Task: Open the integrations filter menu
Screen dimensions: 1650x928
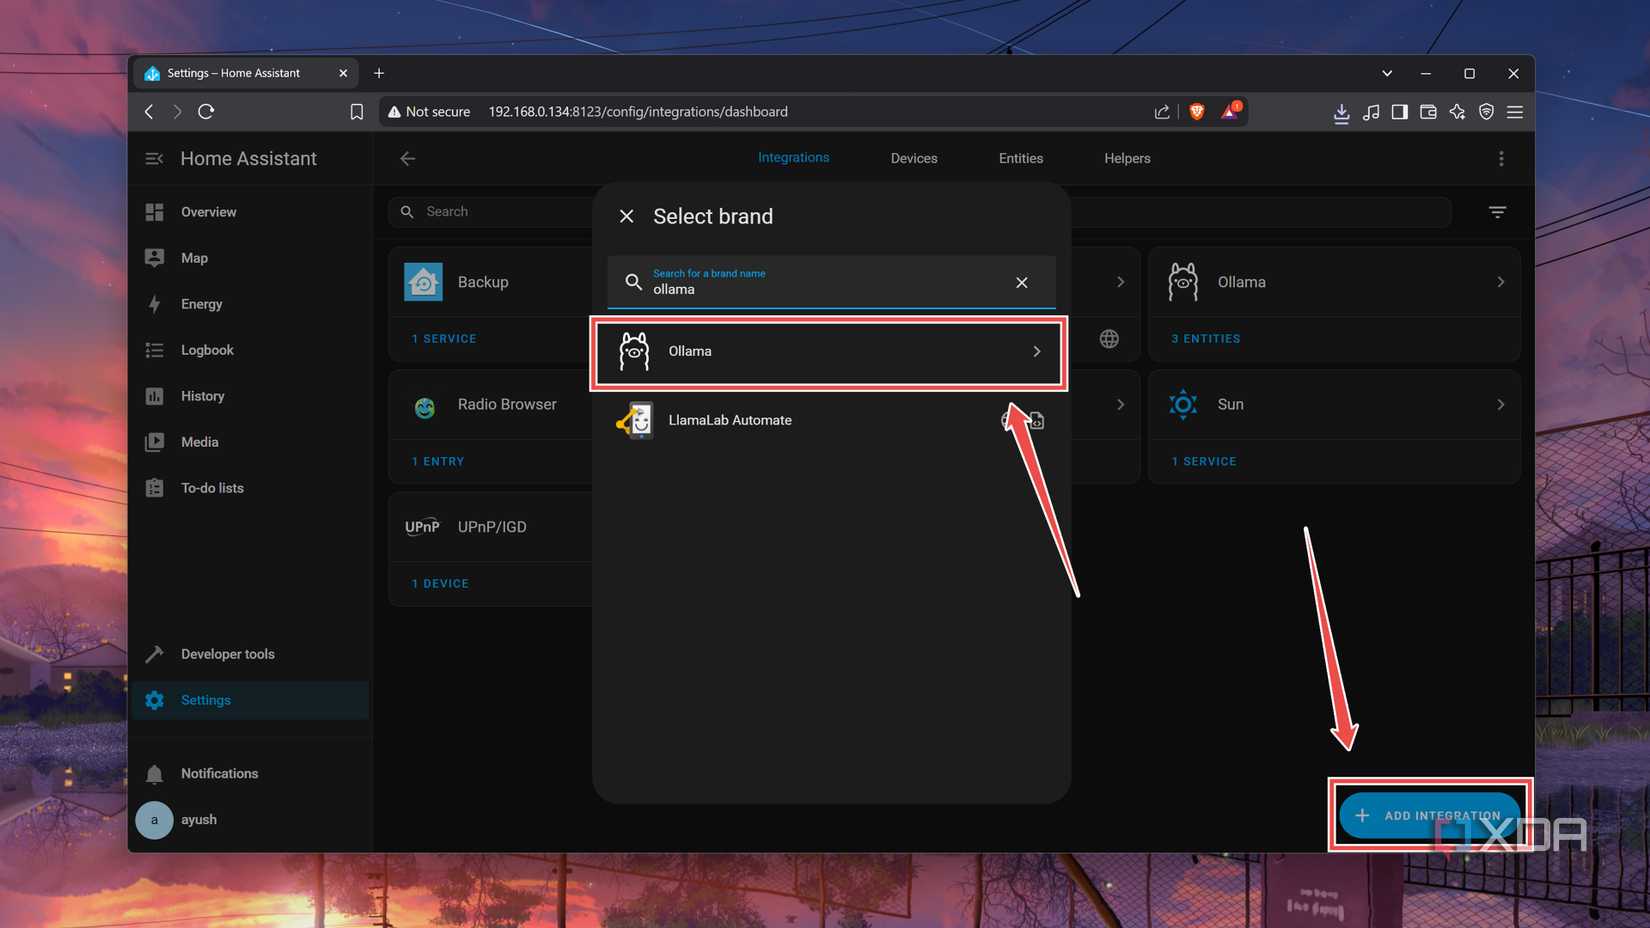Action: (1497, 212)
